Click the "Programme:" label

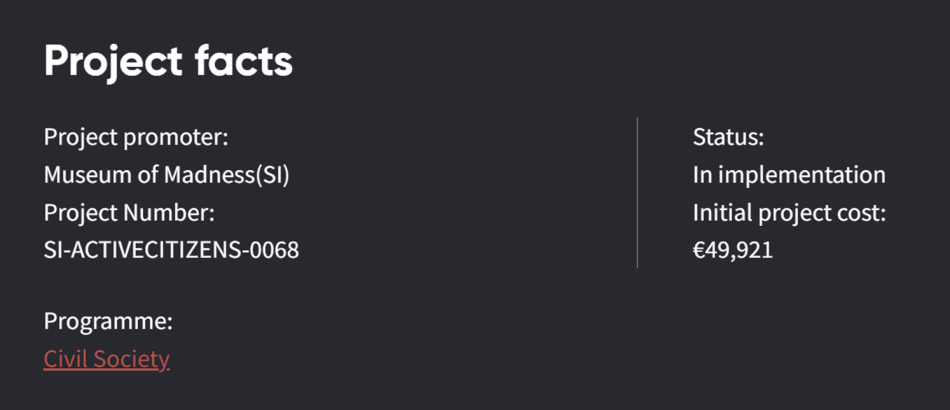pyautogui.click(x=108, y=322)
